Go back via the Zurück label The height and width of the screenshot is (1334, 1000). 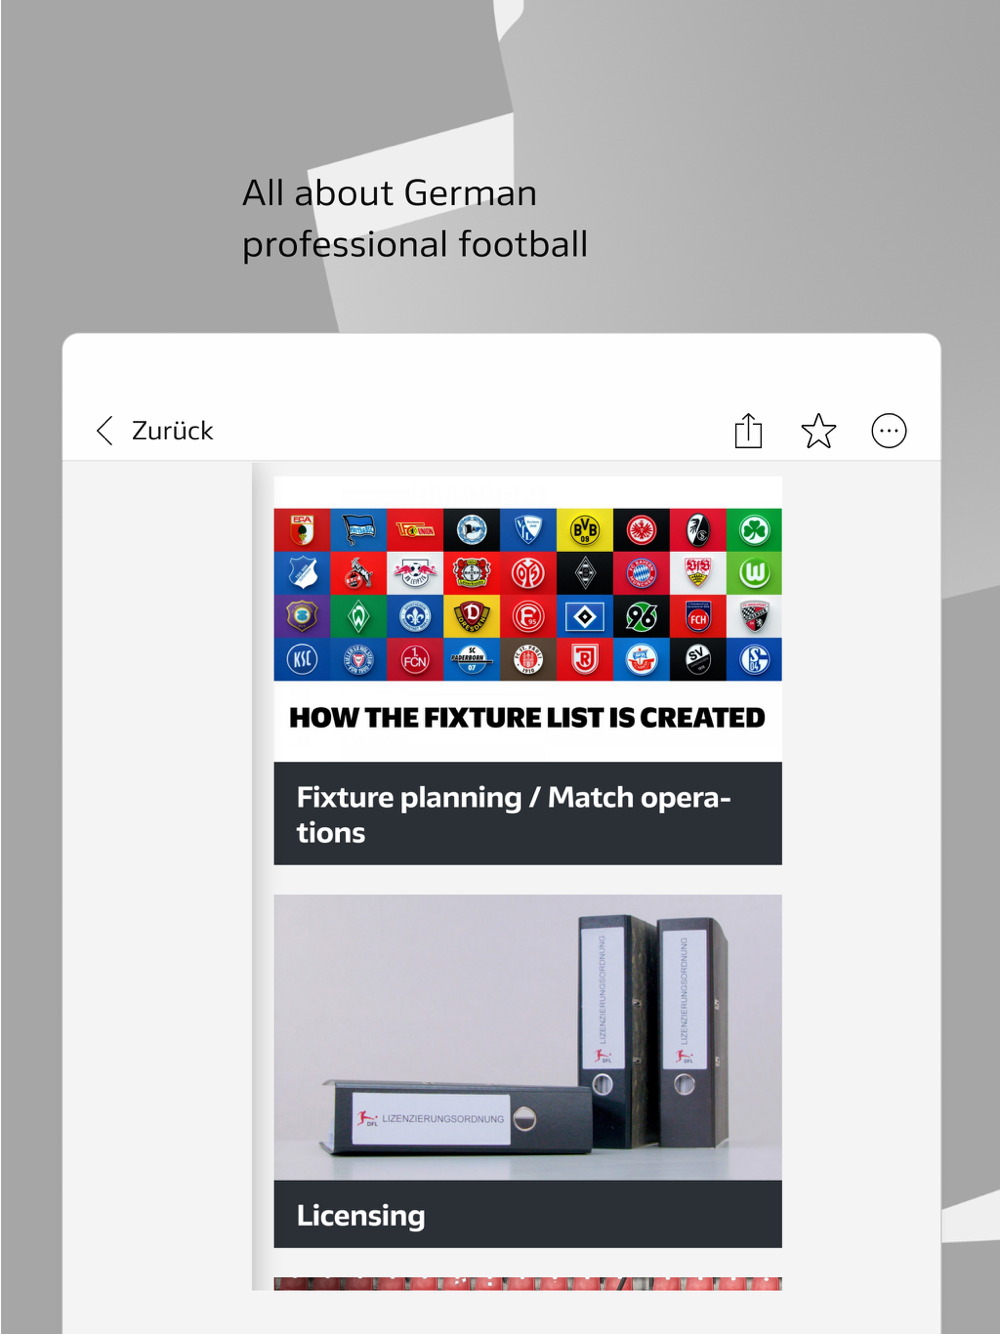172,431
